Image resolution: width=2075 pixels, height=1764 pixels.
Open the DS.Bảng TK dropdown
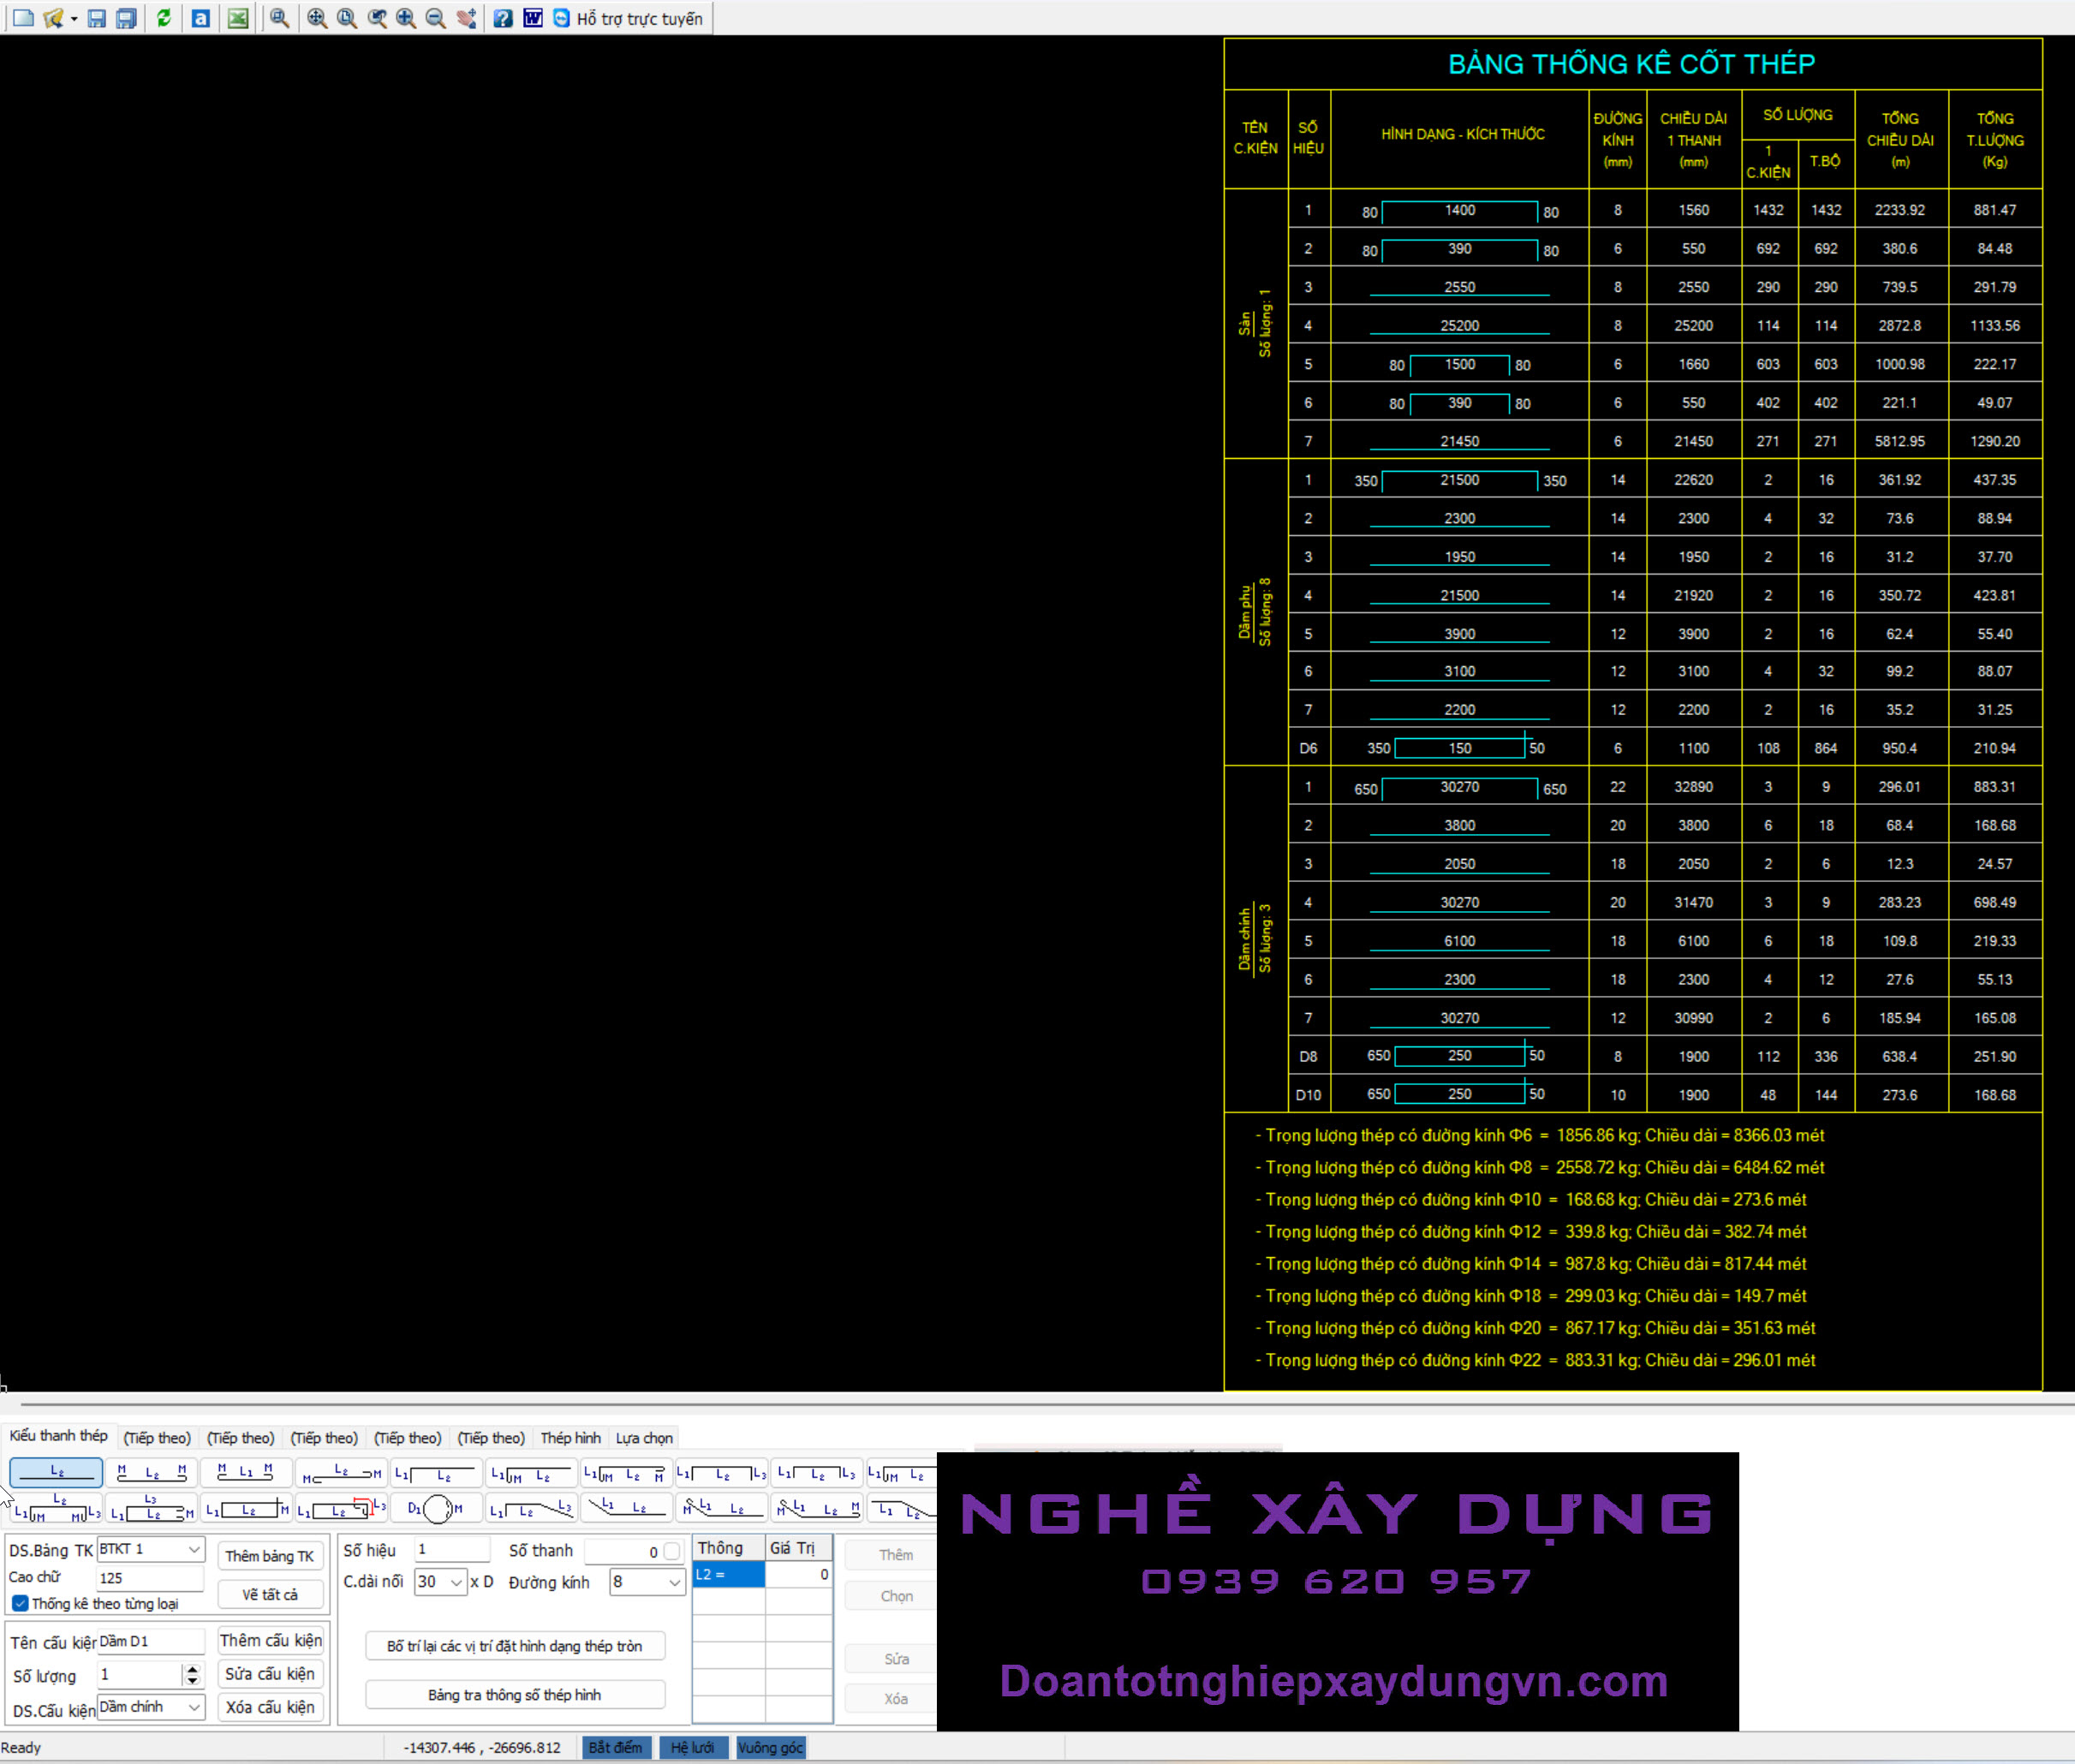pyautogui.click(x=194, y=1549)
